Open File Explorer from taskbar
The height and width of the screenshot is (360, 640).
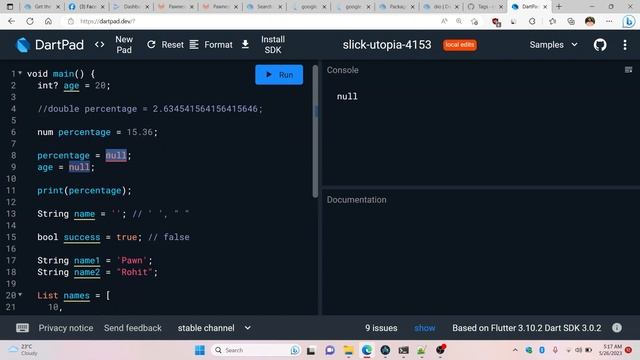[348, 350]
